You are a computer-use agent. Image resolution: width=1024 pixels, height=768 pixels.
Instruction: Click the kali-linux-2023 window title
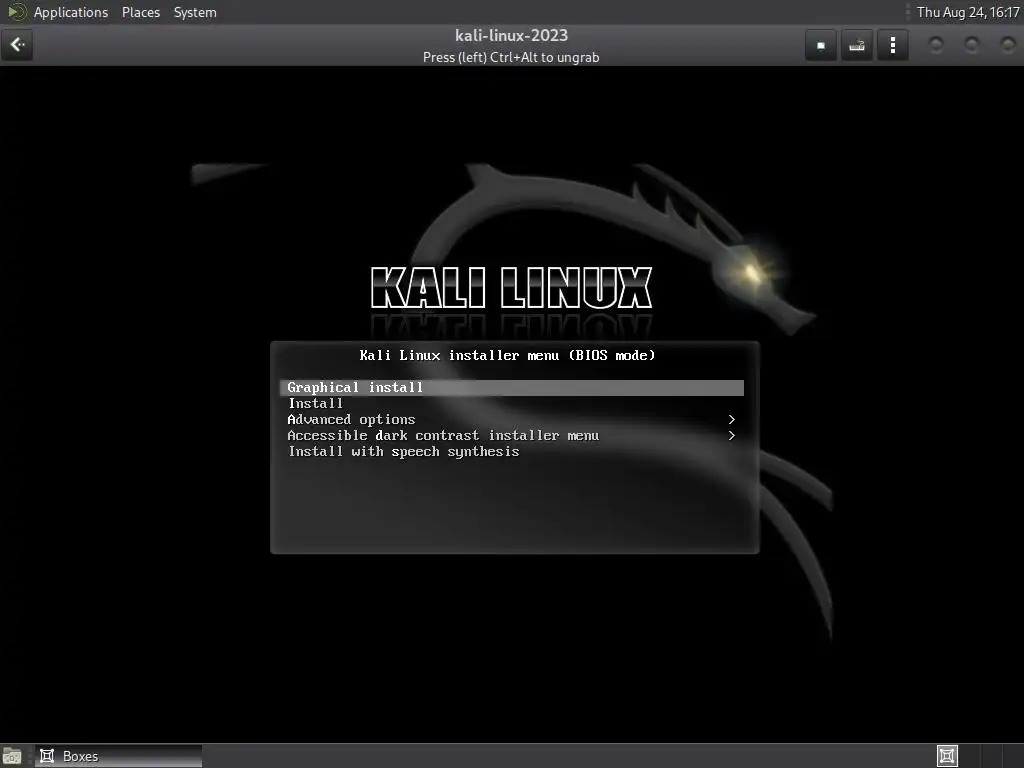point(511,35)
